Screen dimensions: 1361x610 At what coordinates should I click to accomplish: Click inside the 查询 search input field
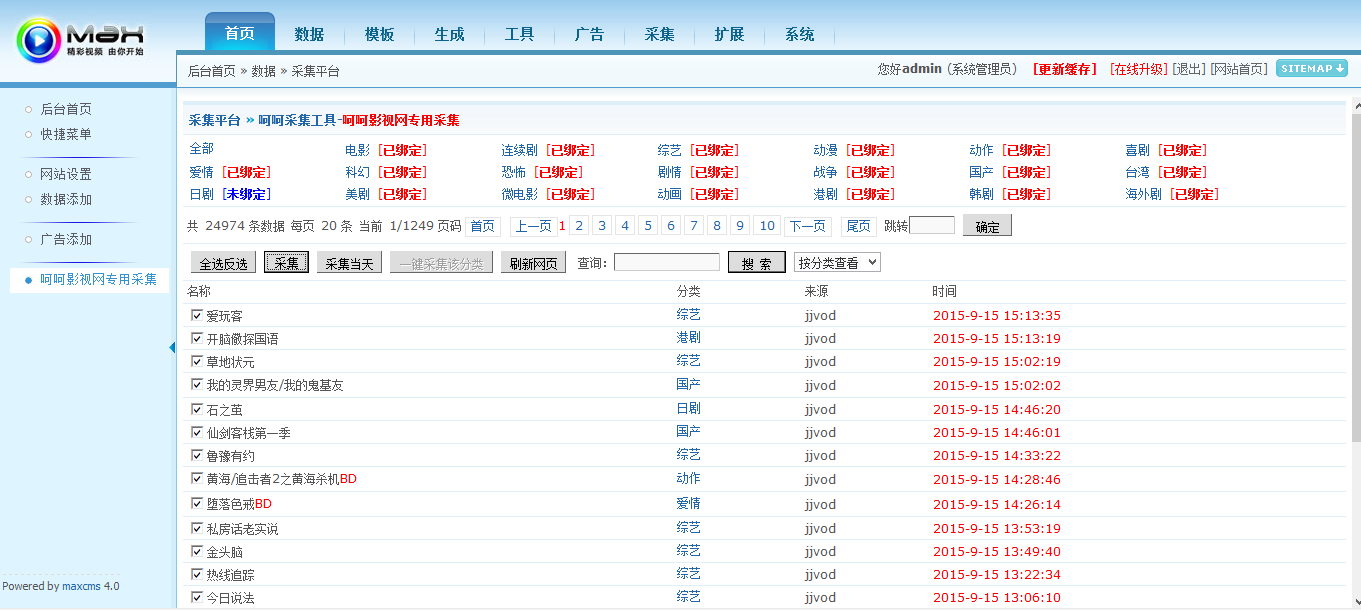tap(666, 262)
